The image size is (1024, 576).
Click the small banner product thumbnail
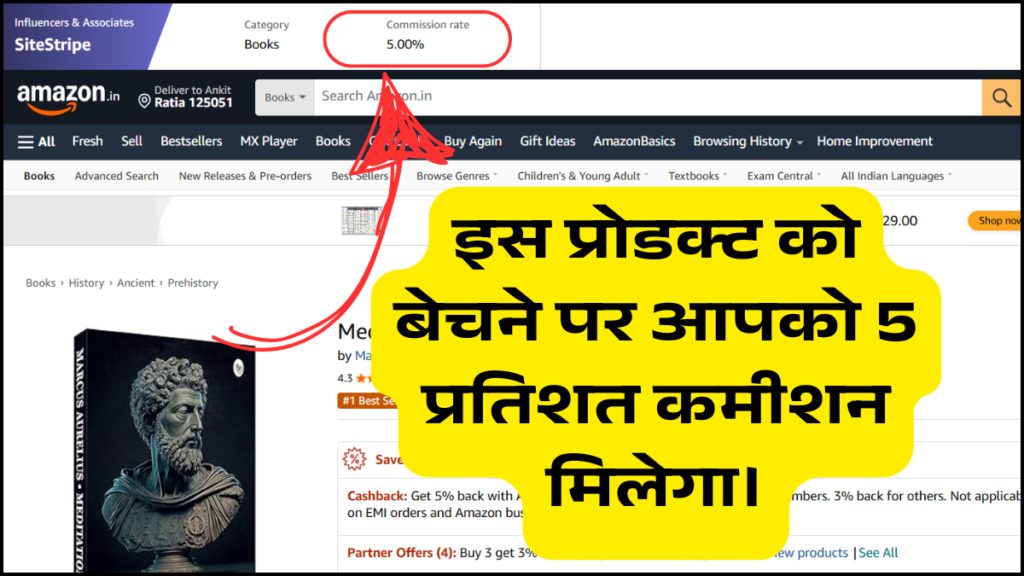362,221
